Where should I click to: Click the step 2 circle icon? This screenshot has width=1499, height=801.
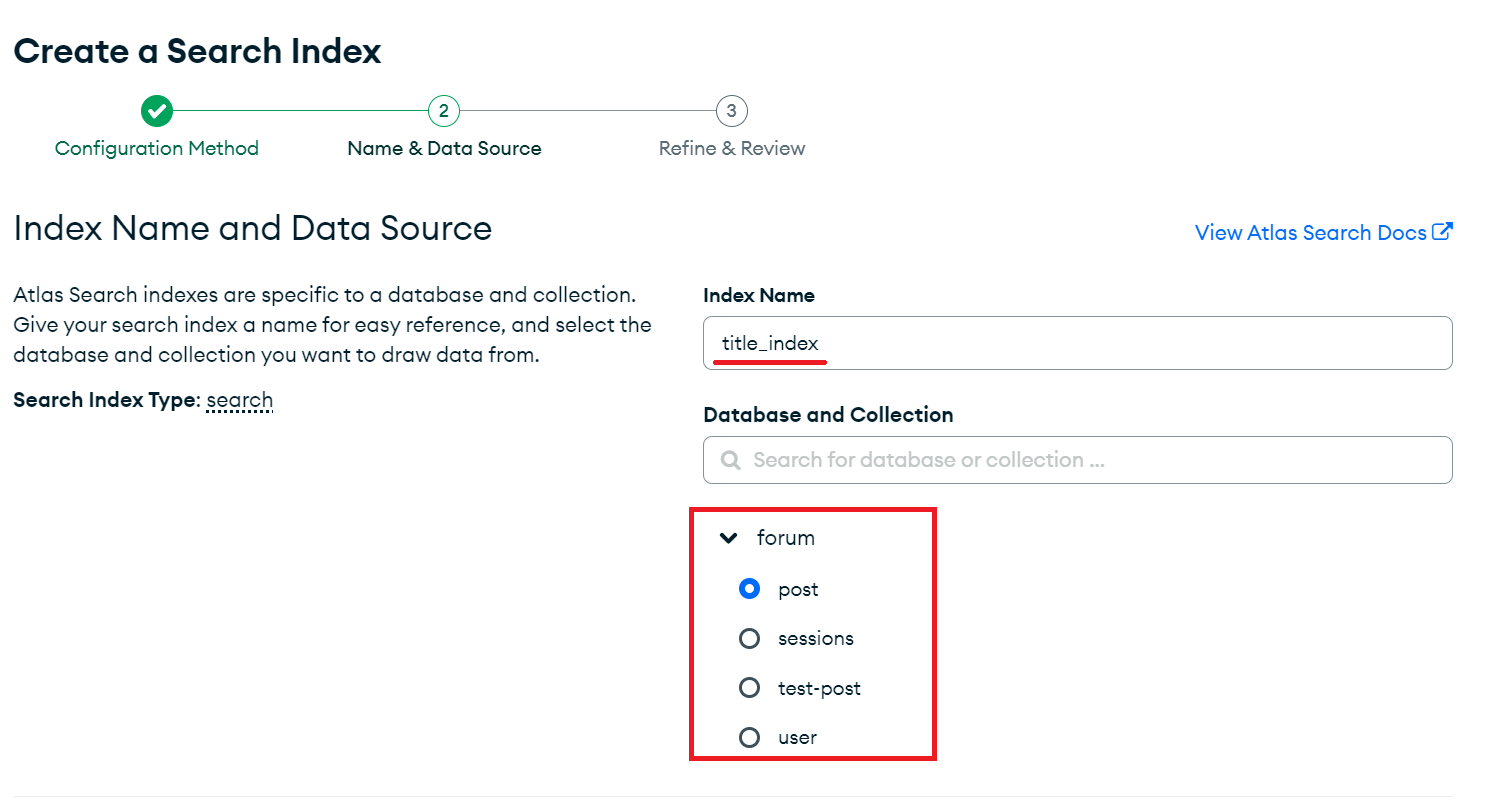443,111
